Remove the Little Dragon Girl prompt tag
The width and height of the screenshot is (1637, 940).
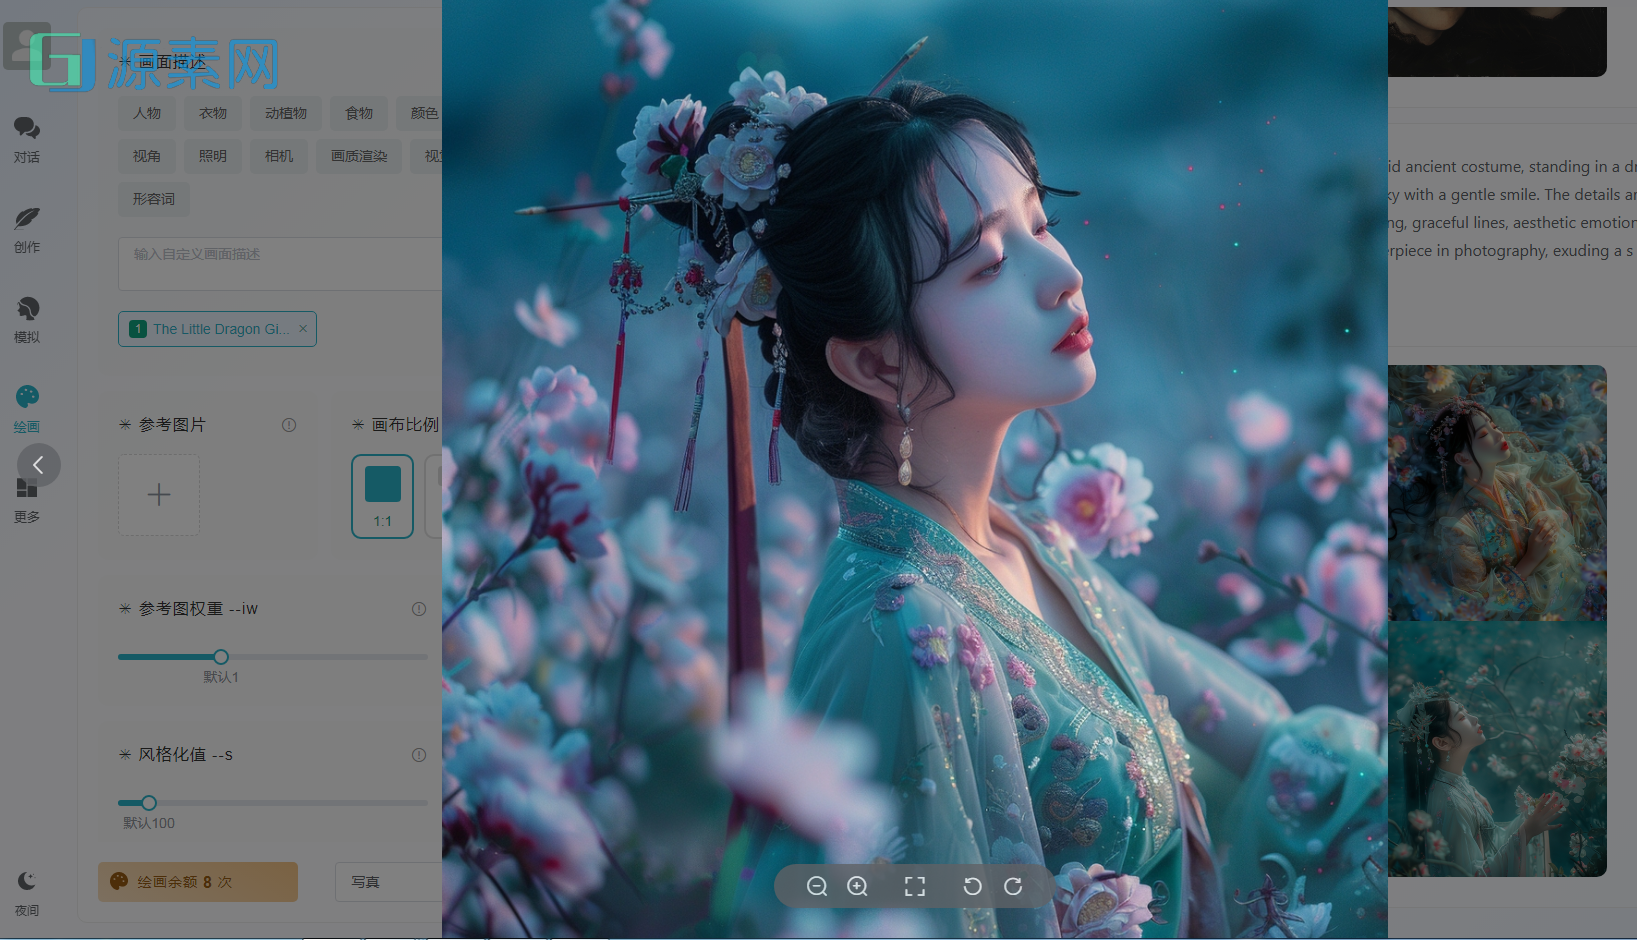(303, 328)
